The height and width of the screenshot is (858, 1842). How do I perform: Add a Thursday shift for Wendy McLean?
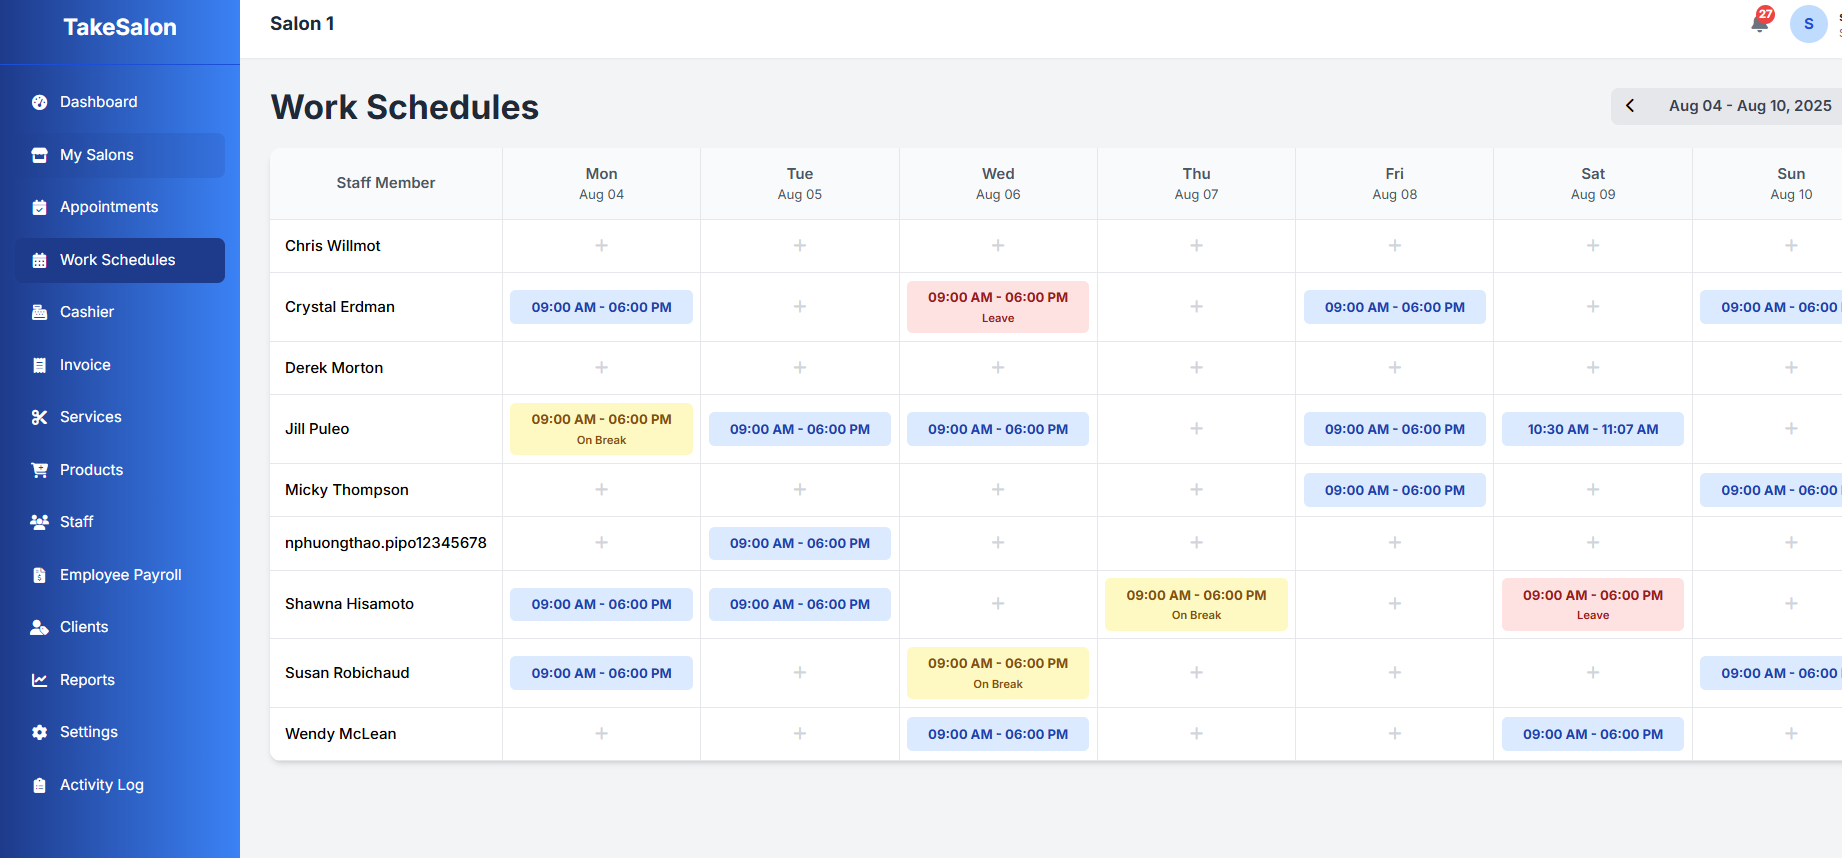1196,734
